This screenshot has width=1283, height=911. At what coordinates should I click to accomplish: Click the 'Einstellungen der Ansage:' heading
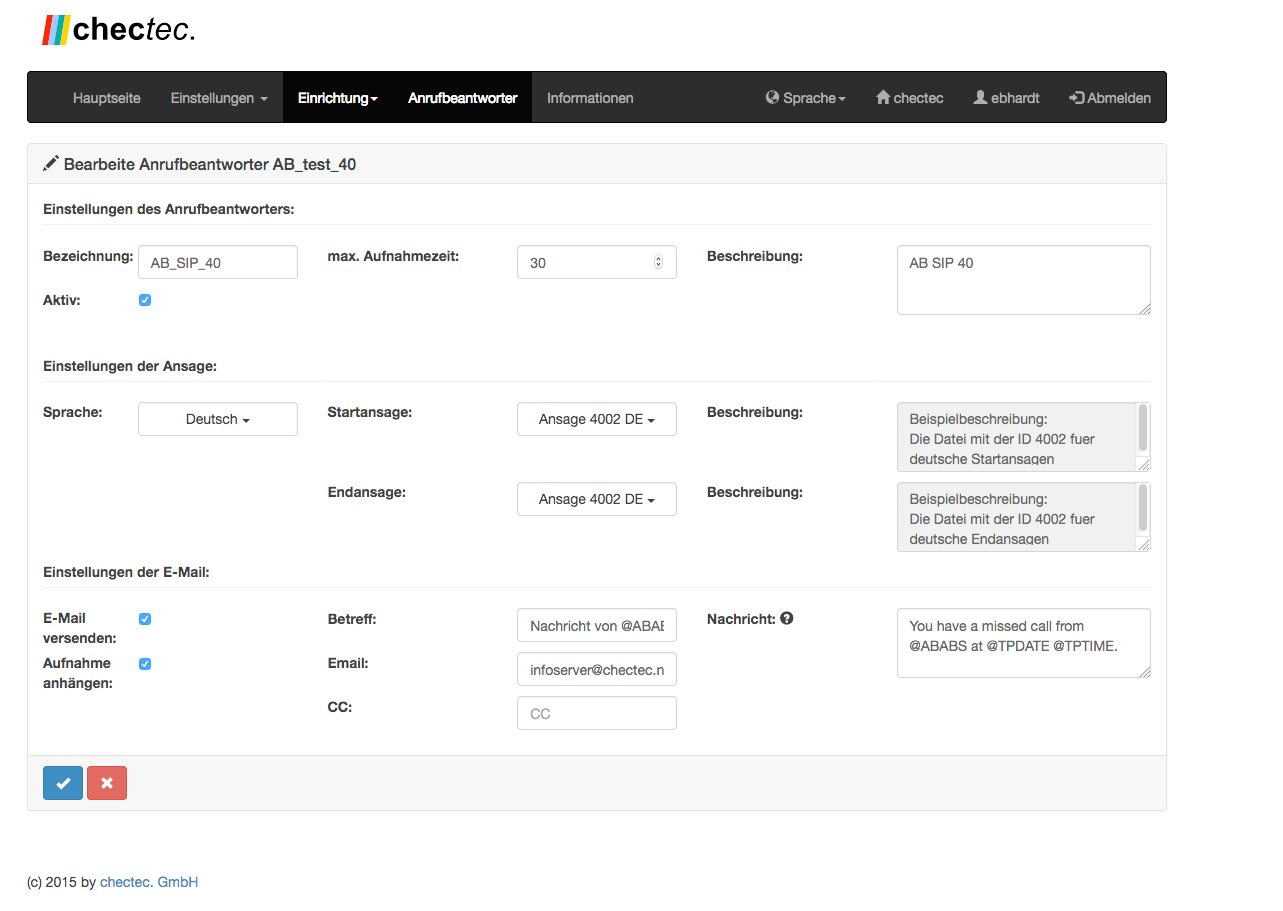[130, 366]
